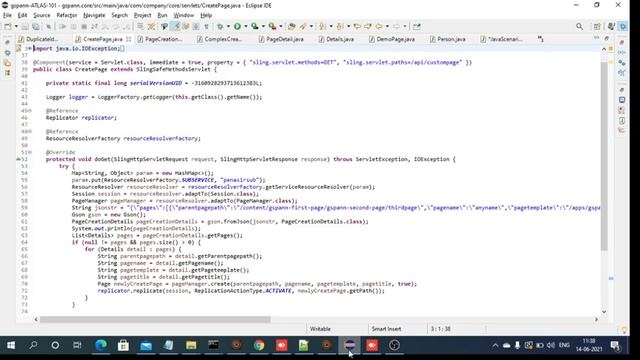640x360 pixels.
Task: Click the Last Edit Location arrow
Action: pyautogui.click(x=357, y=27)
